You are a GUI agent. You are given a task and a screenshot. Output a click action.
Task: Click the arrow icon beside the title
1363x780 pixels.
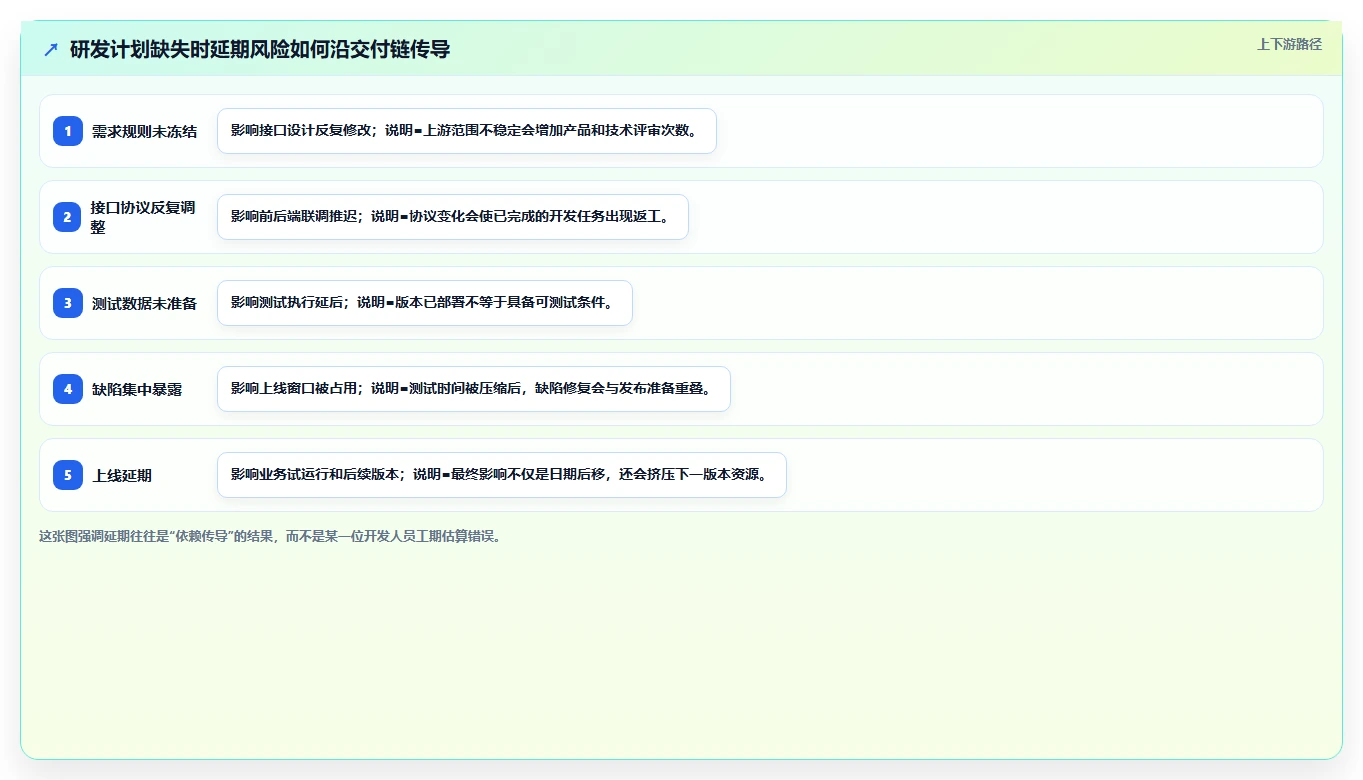(51, 49)
